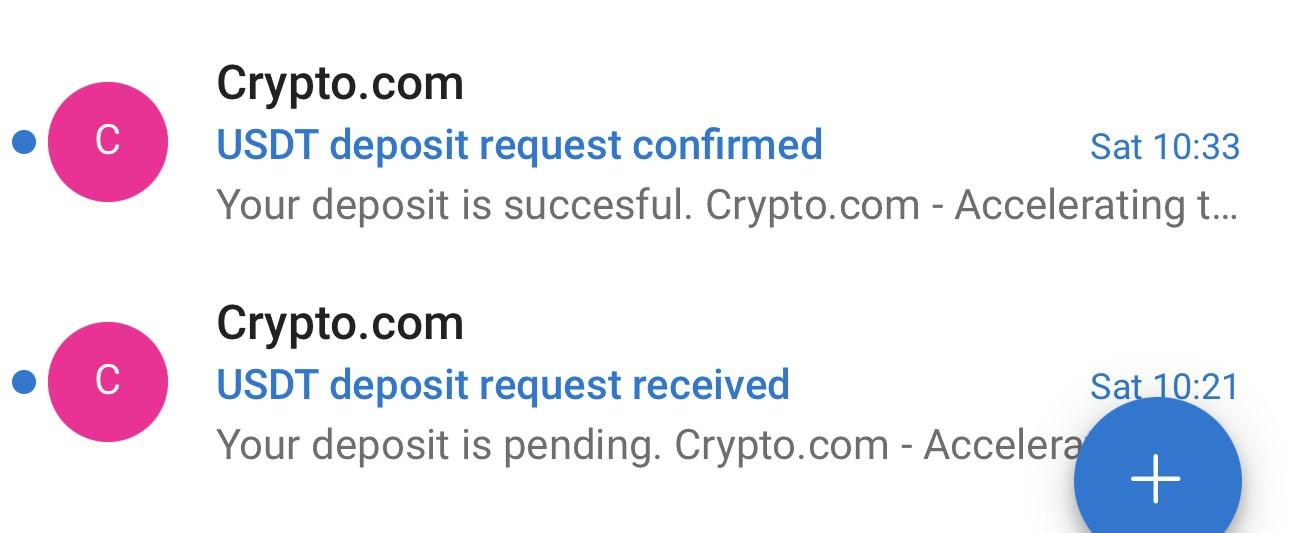The height and width of the screenshot is (533, 1290).
Task: Click Crypto.com sender of Sat 10:21 email
Action: pyautogui.click(x=340, y=325)
